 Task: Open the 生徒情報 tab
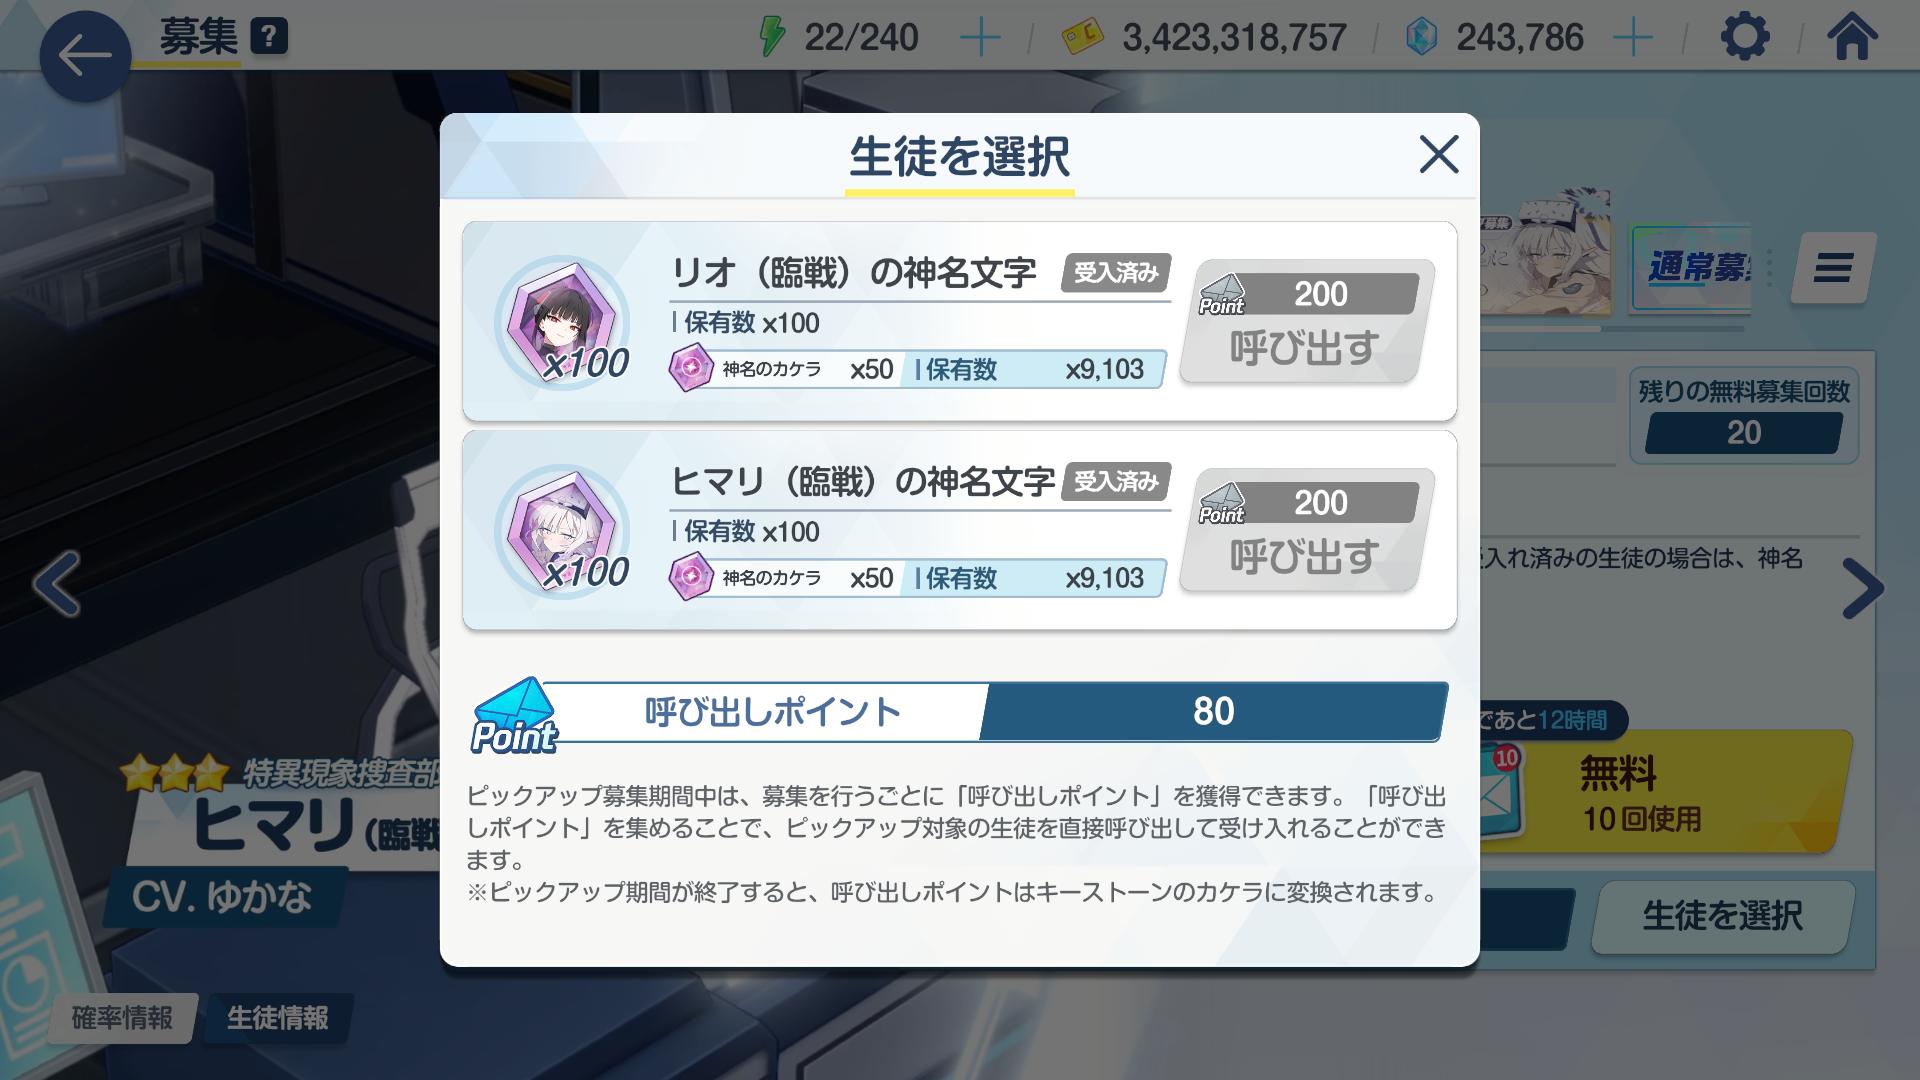[x=278, y=1018]
